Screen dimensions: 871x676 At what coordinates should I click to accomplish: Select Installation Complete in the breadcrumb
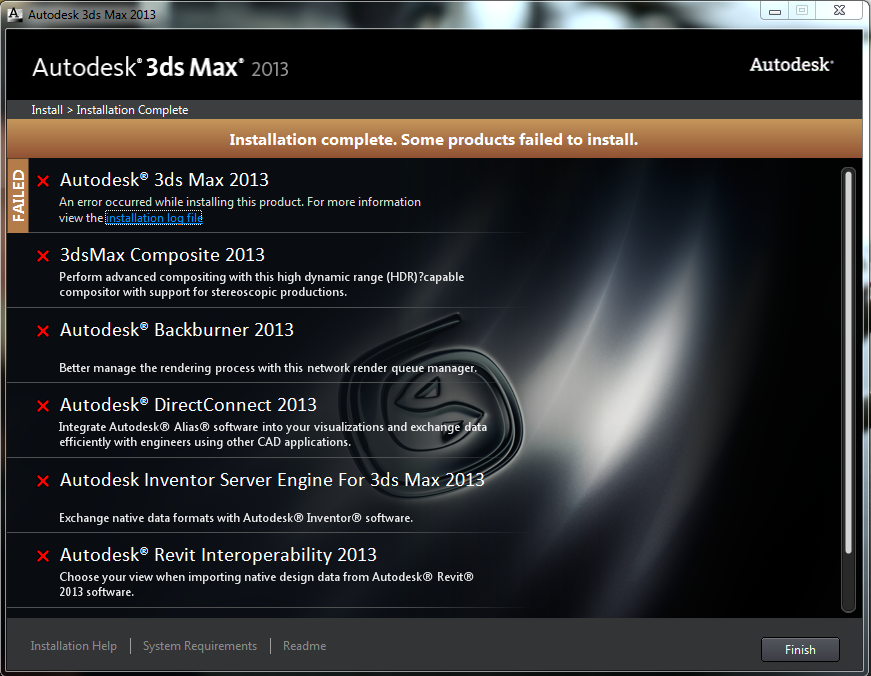(x=132, y=110)
